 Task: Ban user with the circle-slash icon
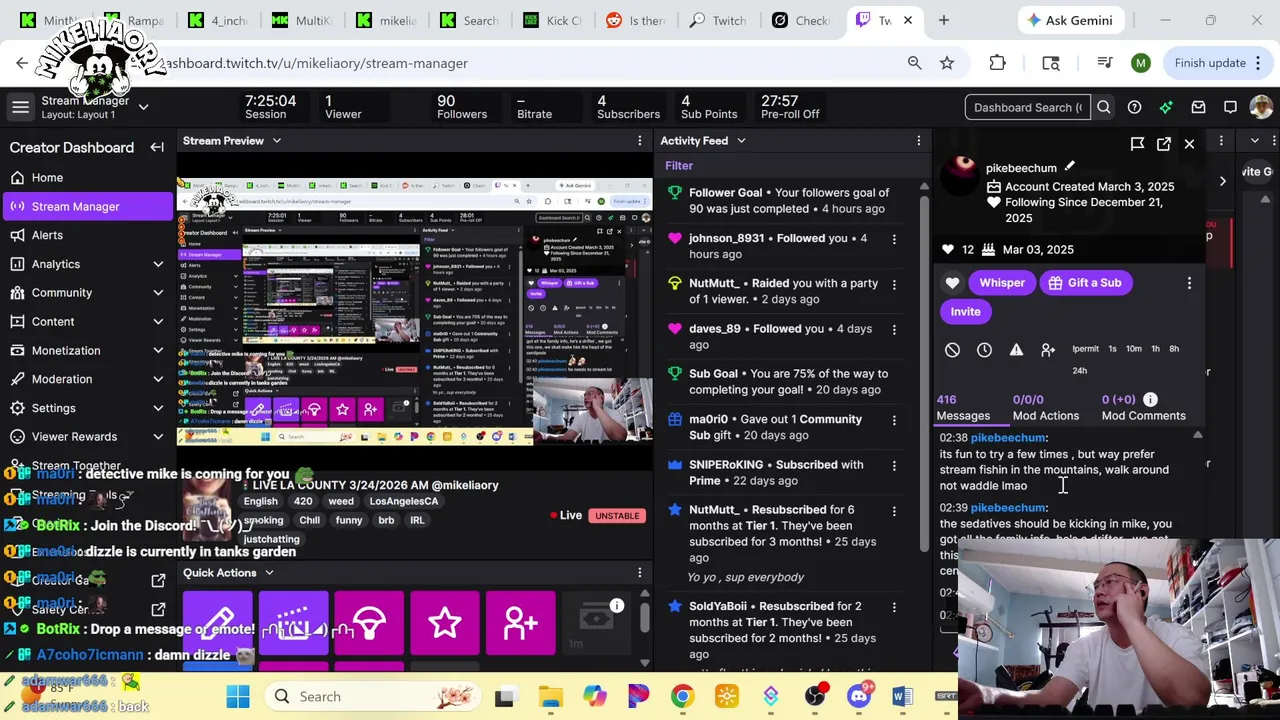(952, 350)
